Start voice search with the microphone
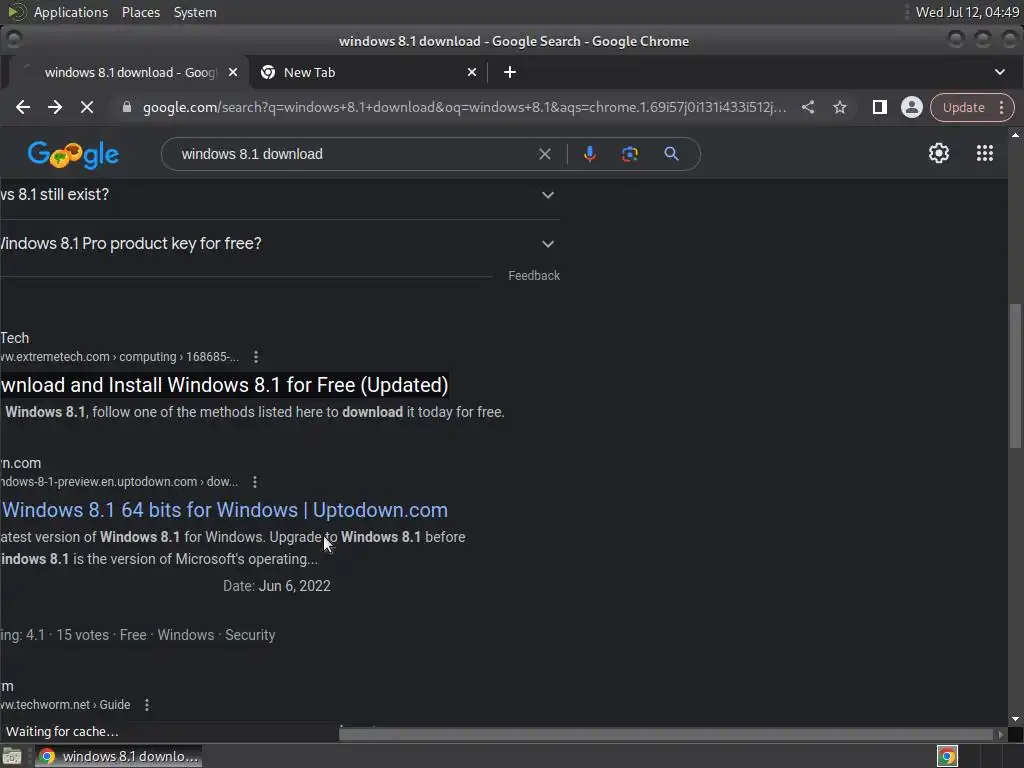 pos(590,154)
